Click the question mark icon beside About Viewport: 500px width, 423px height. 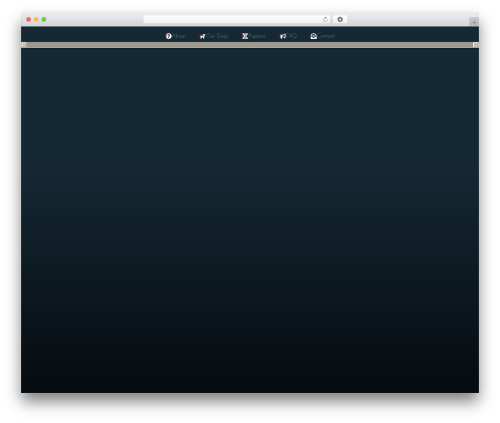click(x=169, y=36)
